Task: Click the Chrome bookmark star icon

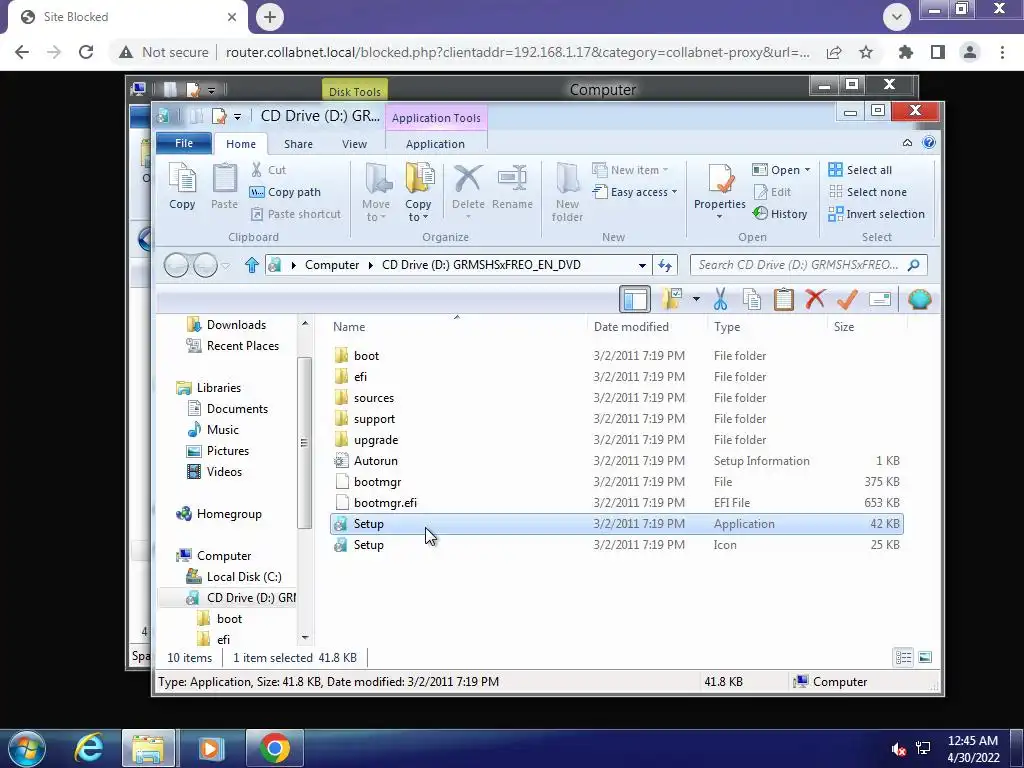Action: pos(866,52)
